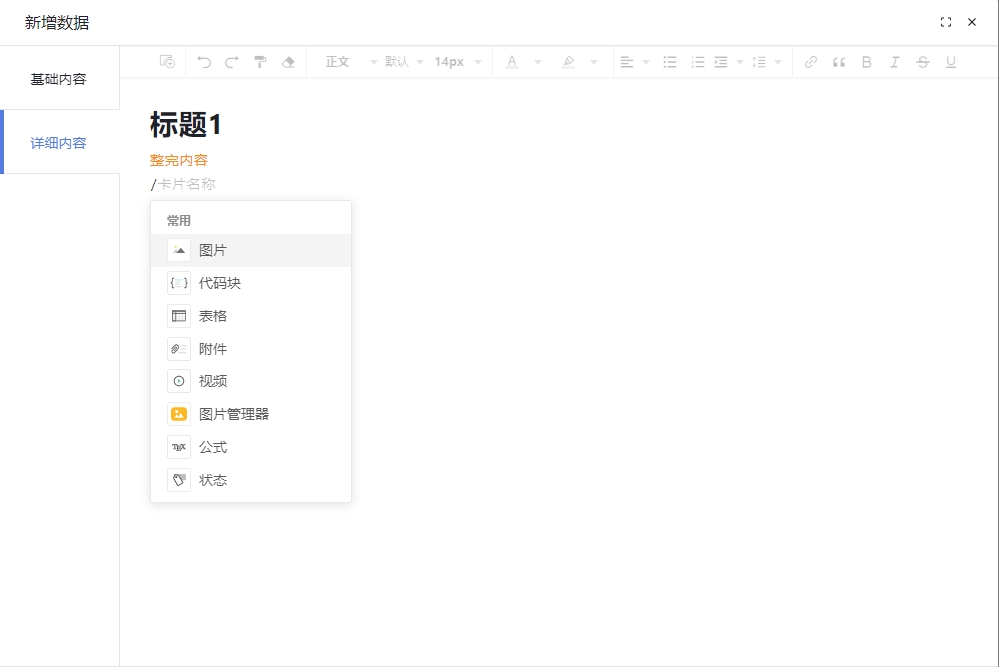
Task: Select 表格 in the card menu
Action: 213,316
